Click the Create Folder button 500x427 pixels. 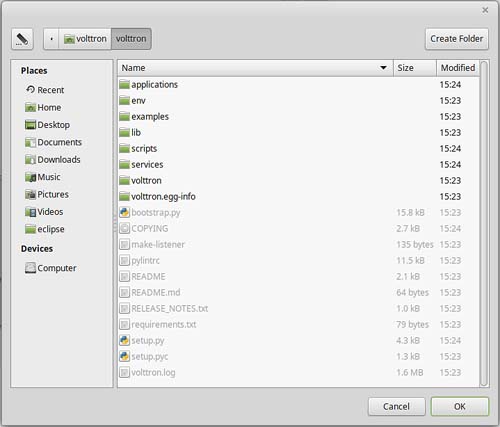[x=456, y=39]
